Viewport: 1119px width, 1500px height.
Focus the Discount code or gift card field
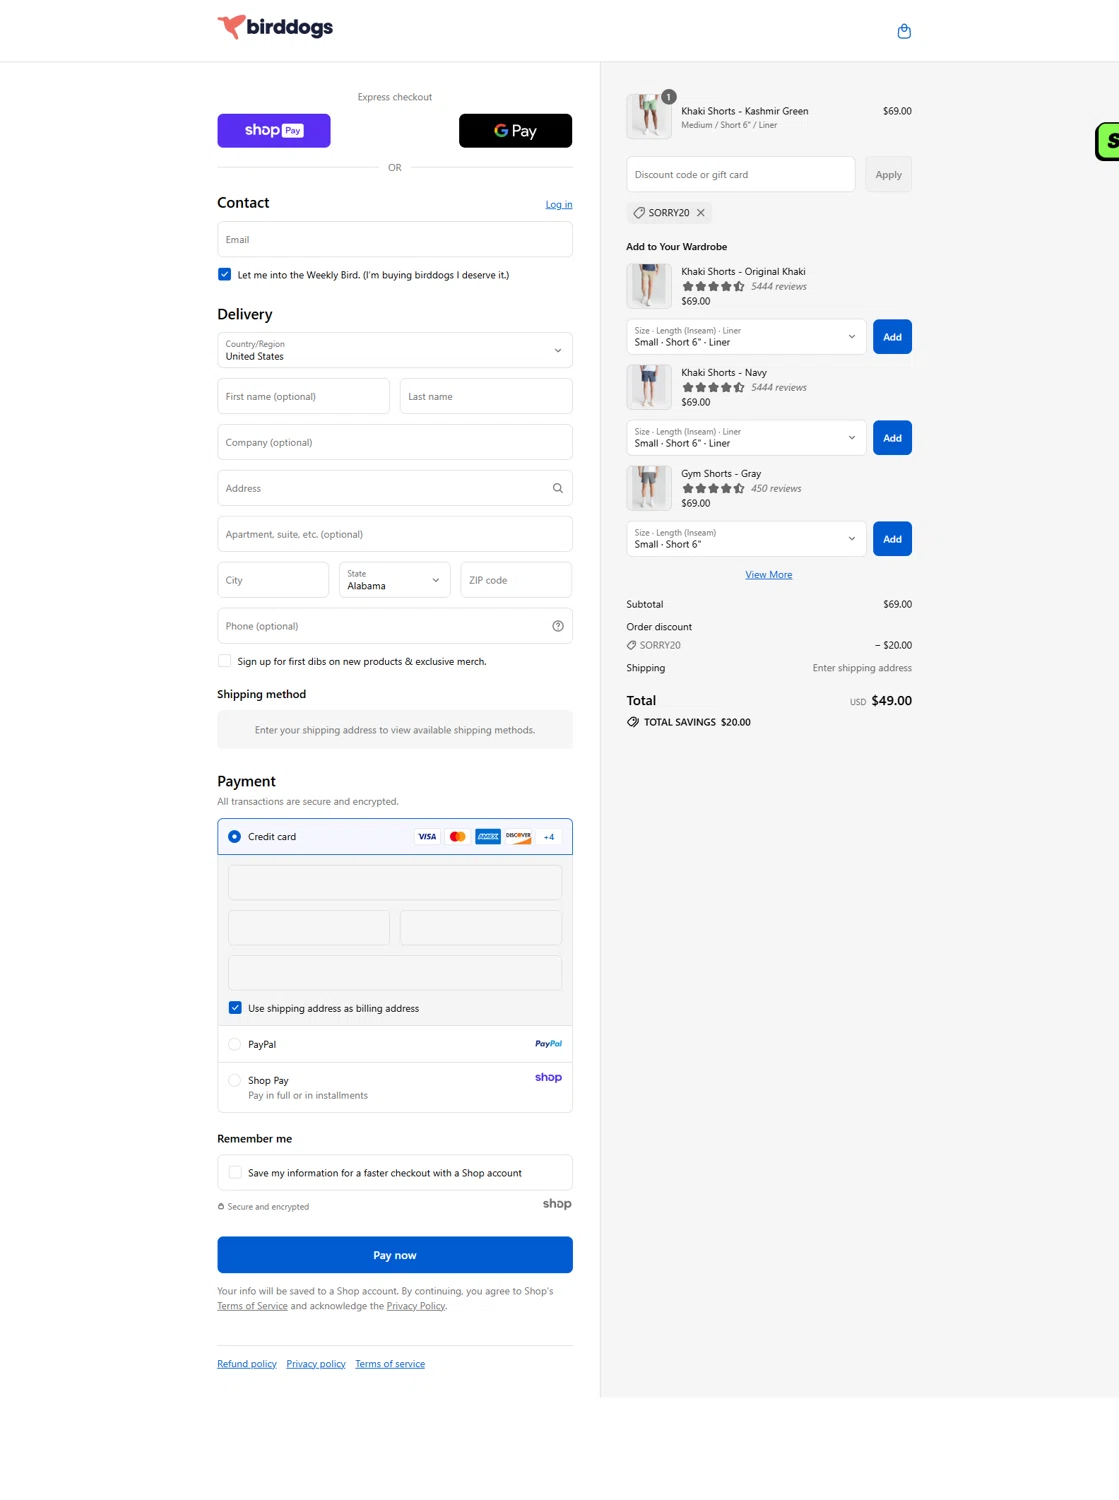(740, 175)
